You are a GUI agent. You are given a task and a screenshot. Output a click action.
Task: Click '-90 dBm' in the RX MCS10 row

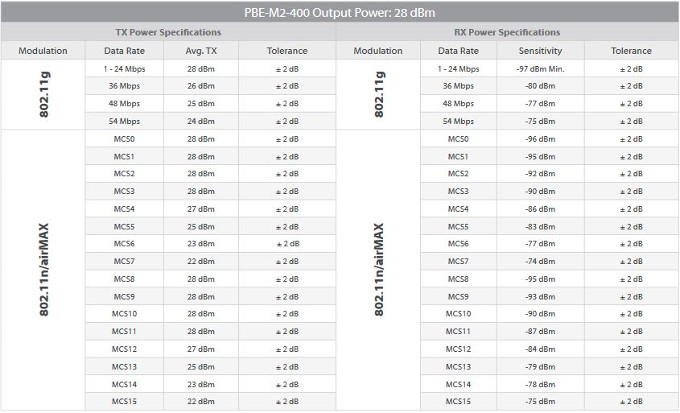click(540, 314)
